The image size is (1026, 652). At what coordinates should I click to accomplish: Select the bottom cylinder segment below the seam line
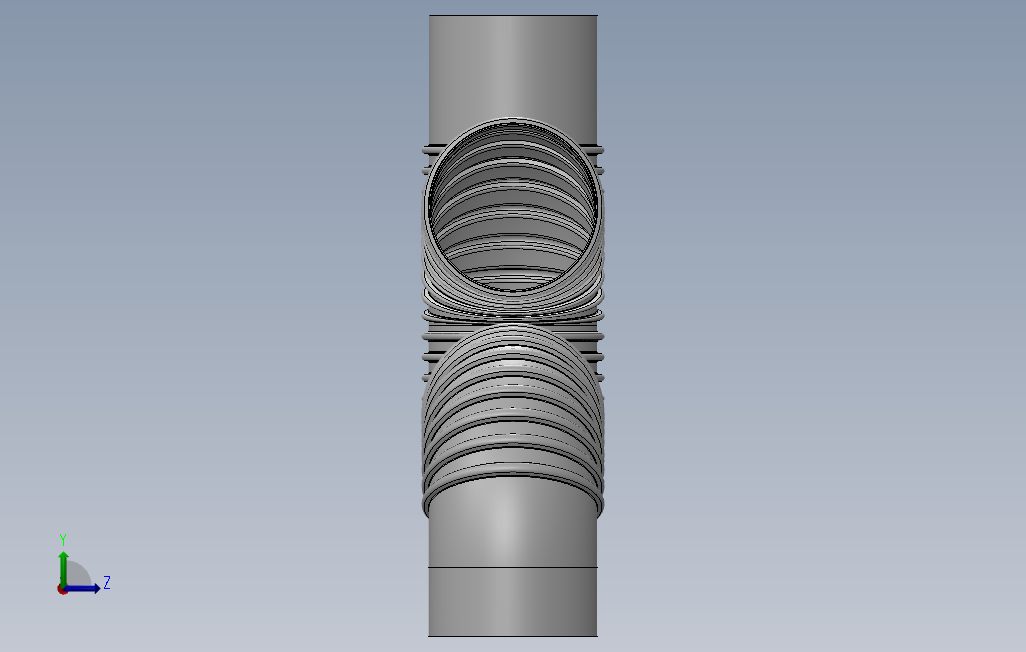tap(513, 602)
